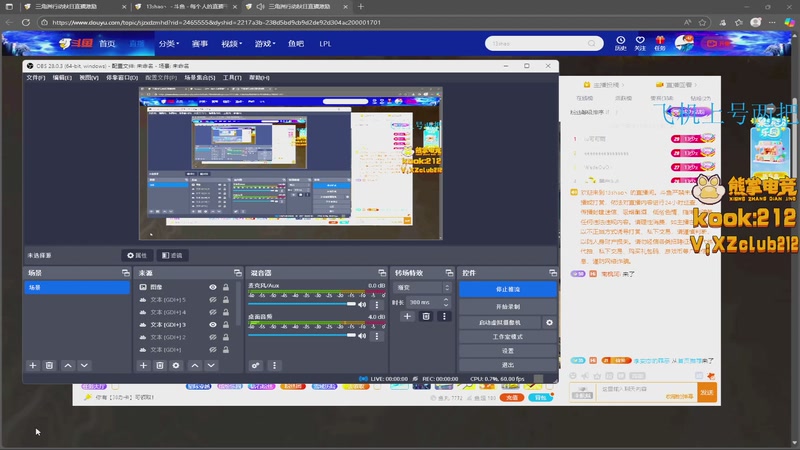Open OBS 文件(F) menu
The width and height of the screenshot is (800, 450).
tap(36, 78)
